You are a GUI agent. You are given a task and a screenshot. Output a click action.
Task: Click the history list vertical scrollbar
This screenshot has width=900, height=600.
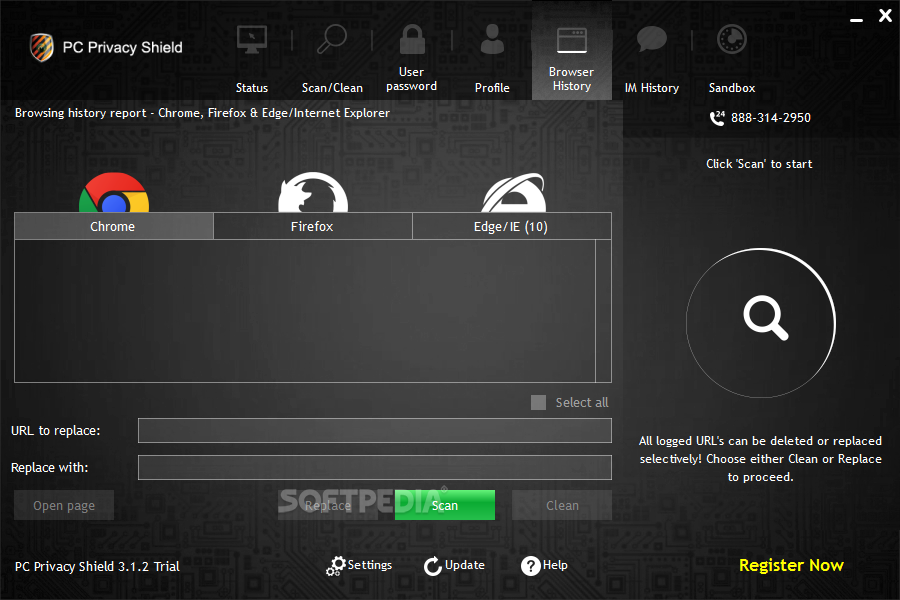[x=603, y=311]
